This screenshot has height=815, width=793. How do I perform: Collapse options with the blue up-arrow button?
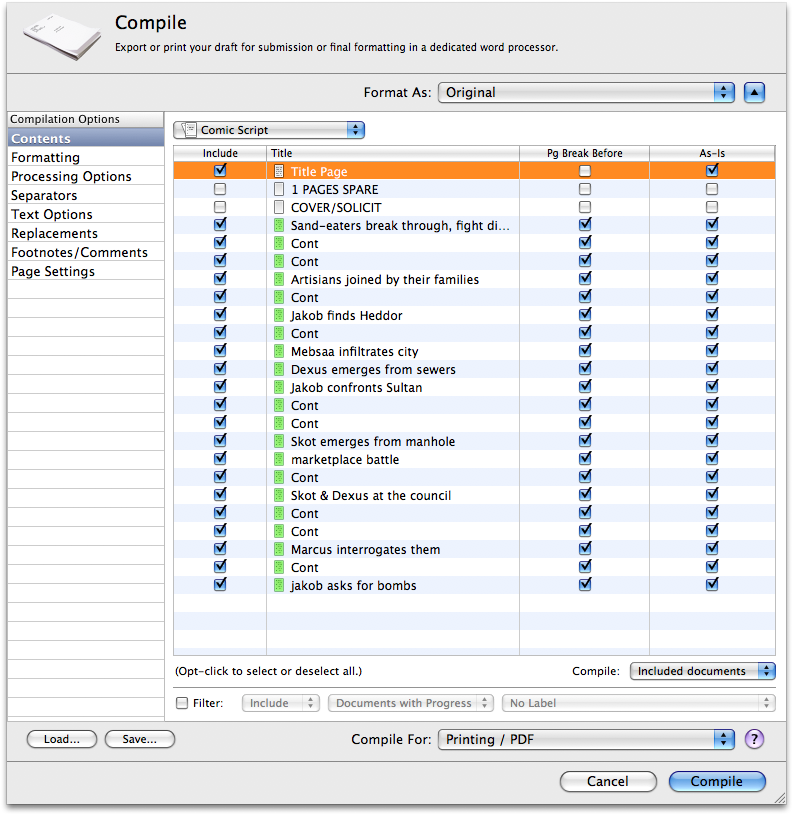coord(754,92)
